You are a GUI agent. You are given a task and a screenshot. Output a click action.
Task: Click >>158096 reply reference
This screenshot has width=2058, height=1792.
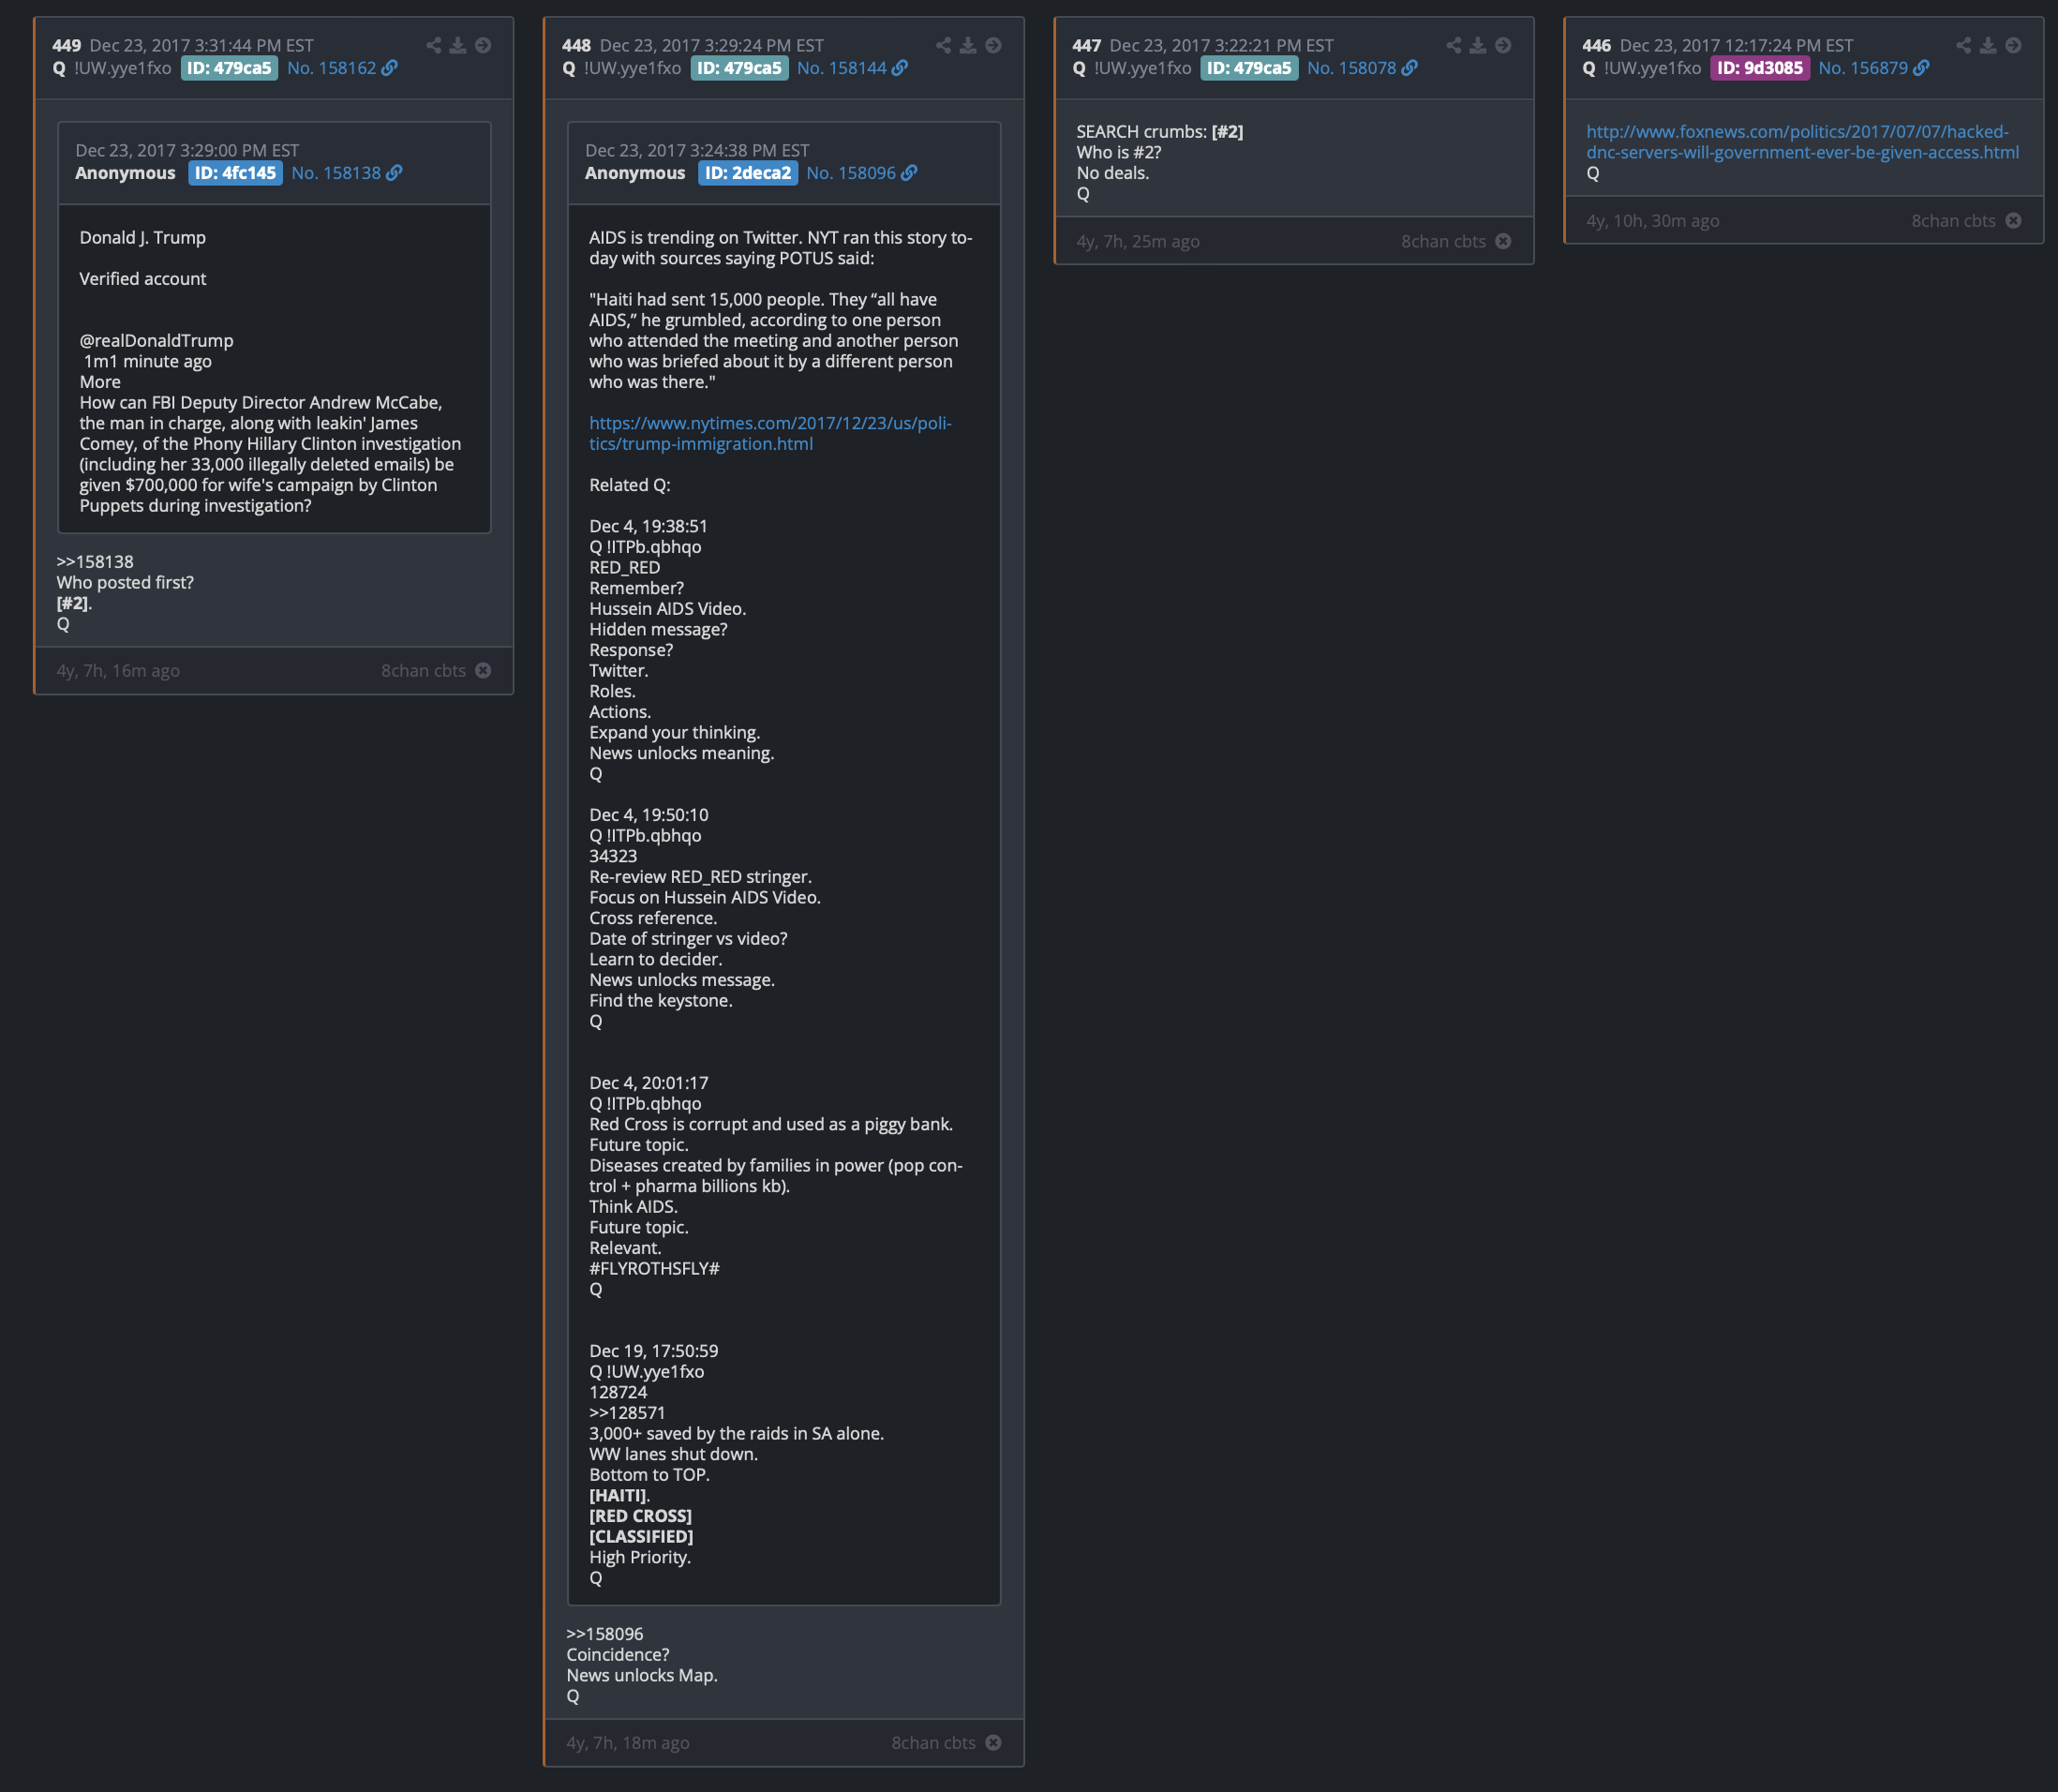click(605, 1634)
